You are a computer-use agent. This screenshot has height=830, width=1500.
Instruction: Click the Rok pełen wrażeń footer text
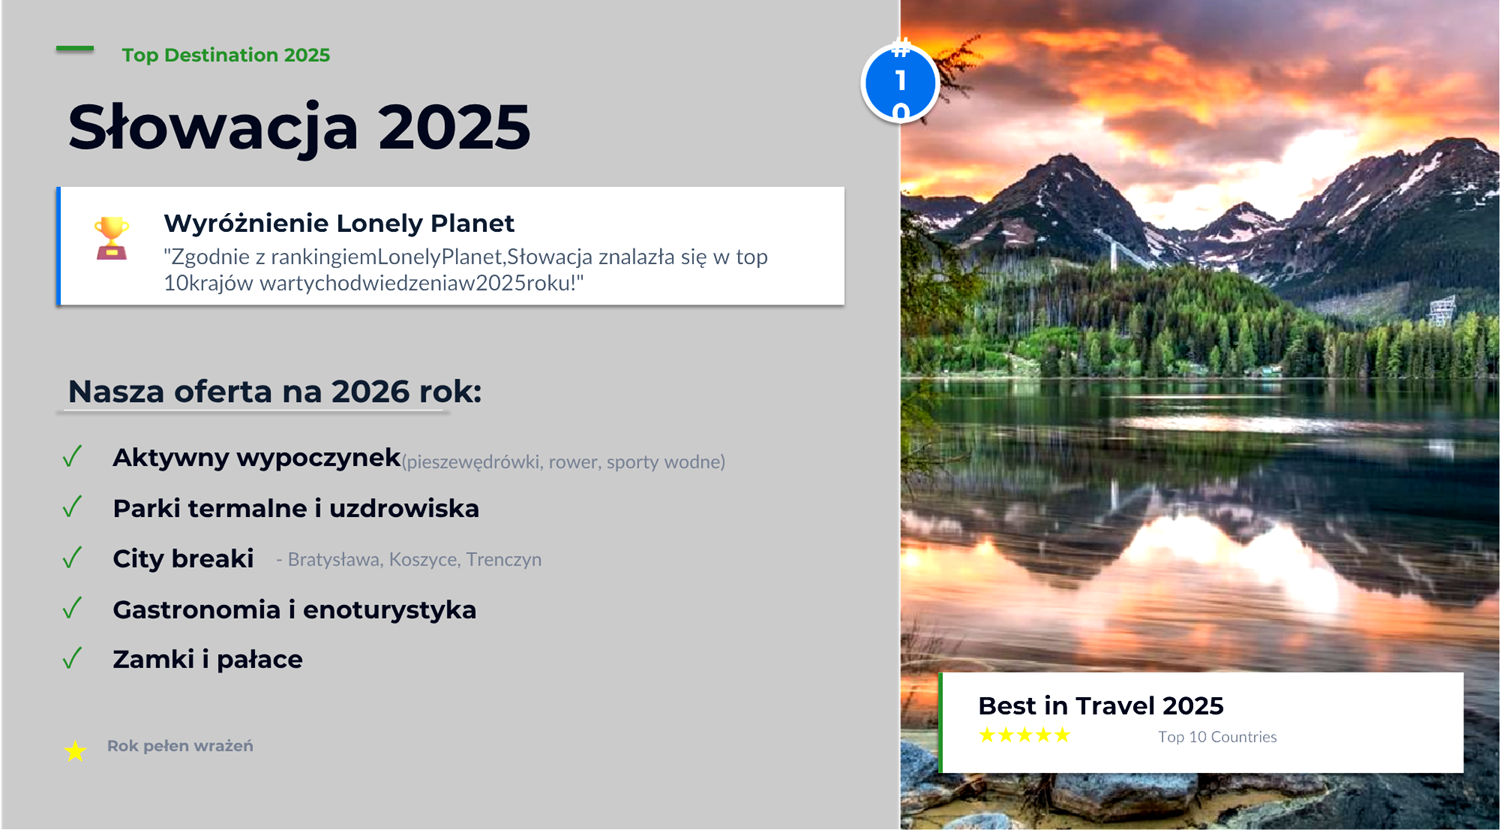point(180,746)
